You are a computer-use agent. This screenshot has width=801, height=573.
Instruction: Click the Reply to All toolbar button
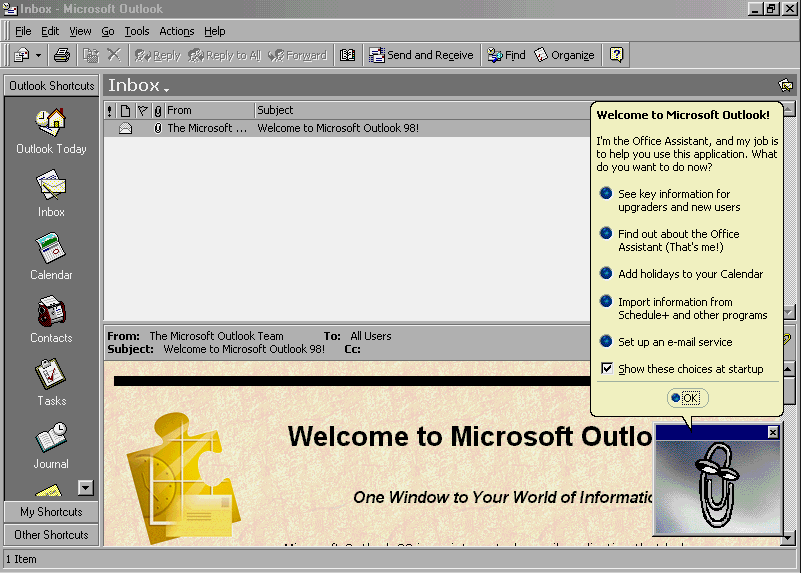pyautogui.click(x=225, y=55)
